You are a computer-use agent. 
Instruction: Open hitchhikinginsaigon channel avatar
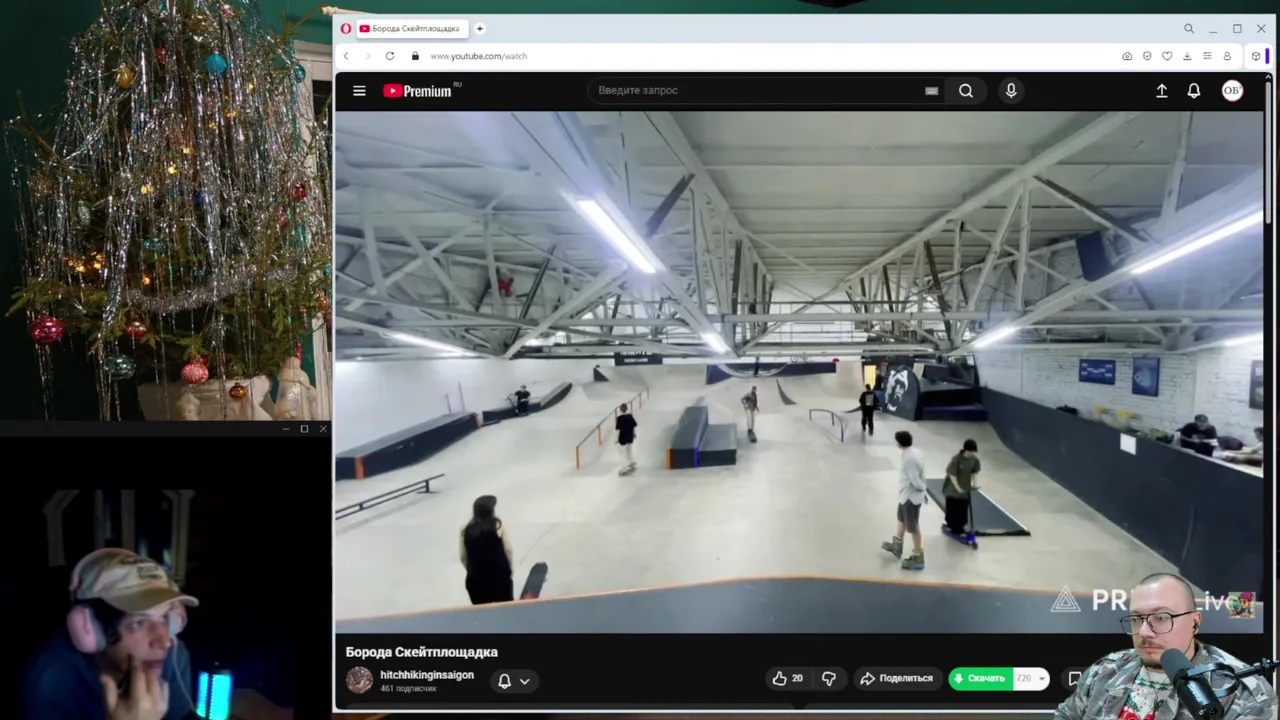(359, 680)
